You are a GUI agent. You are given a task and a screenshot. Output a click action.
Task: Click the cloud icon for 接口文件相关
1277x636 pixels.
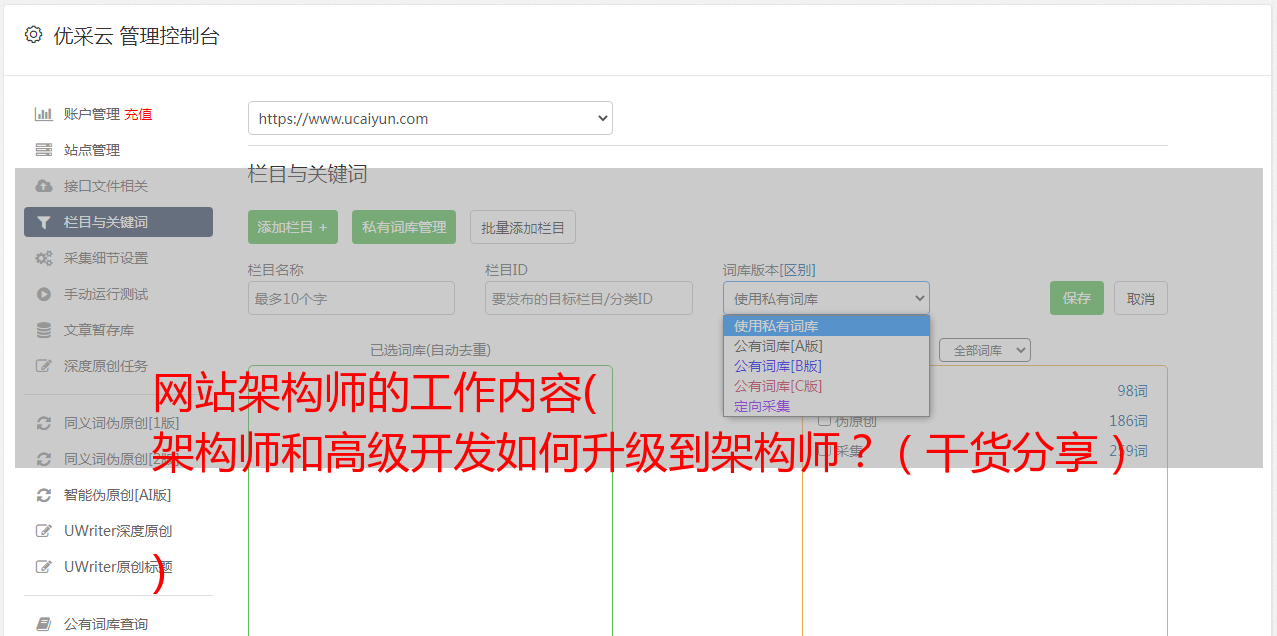point(43,186)
